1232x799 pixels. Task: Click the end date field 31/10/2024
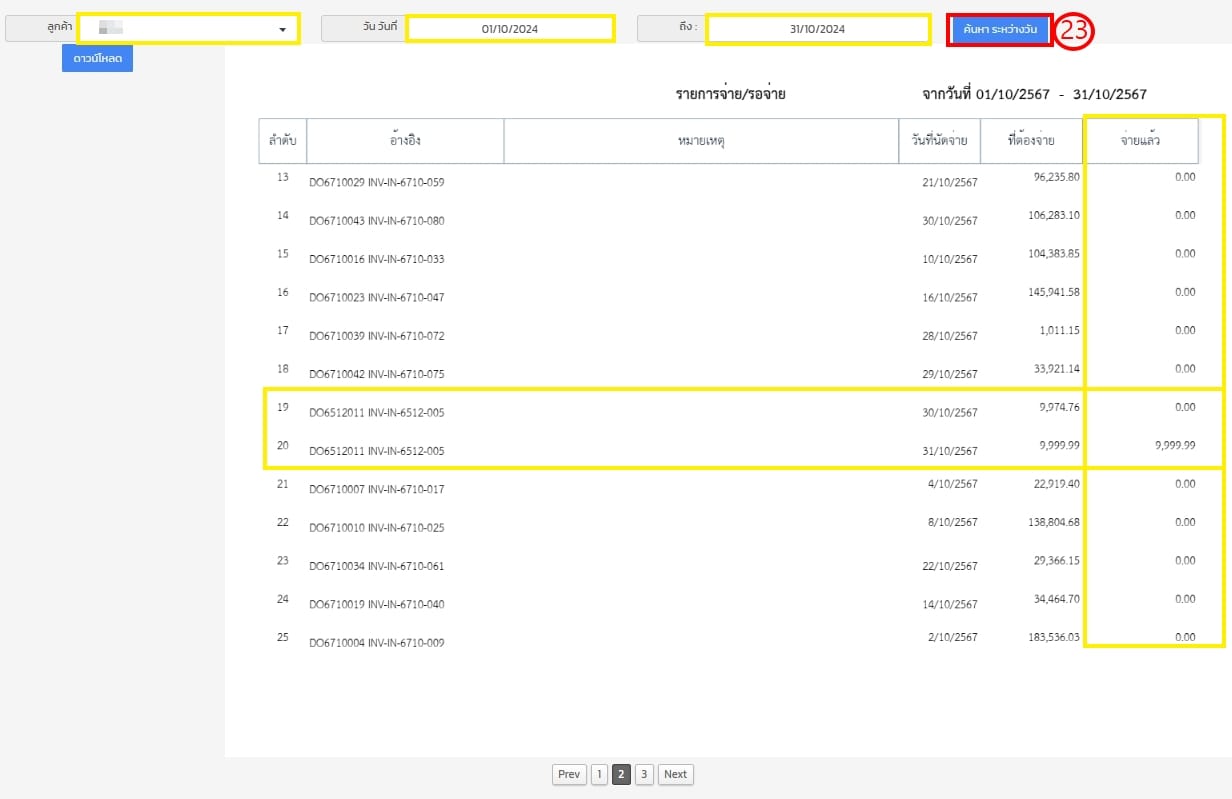(817, 29)
